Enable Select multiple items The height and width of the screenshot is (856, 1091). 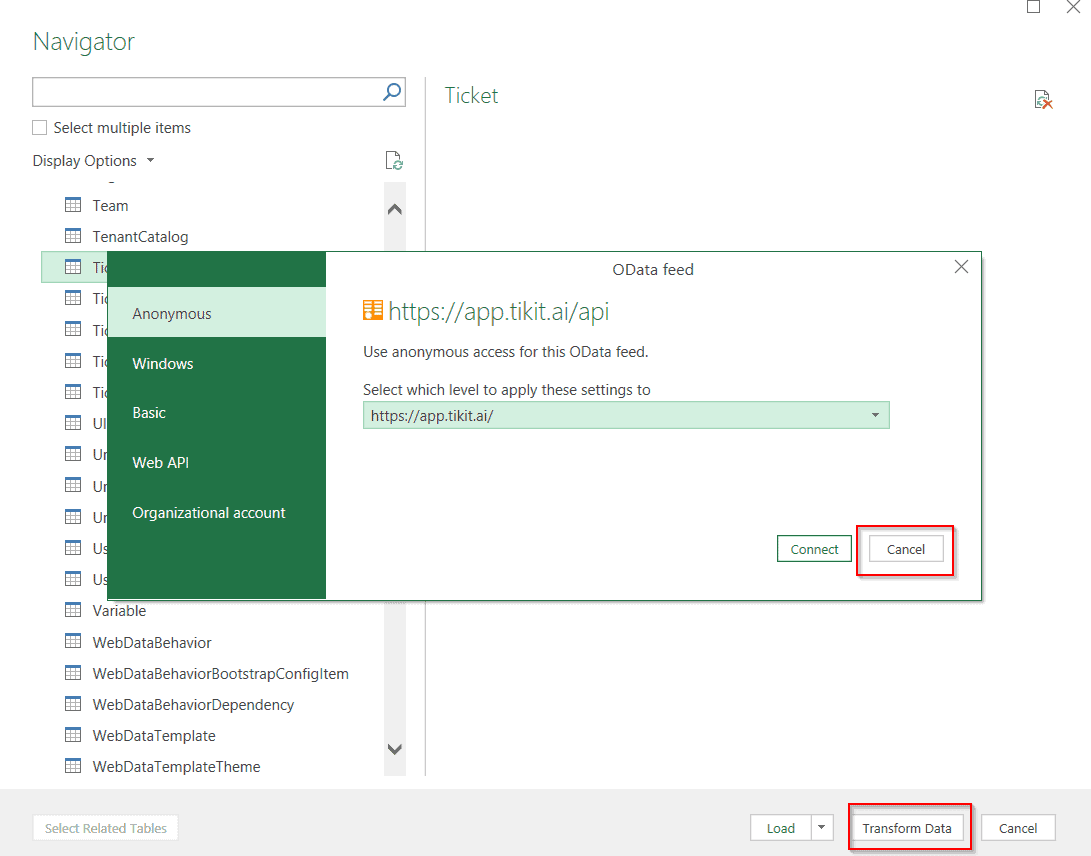click(x=37, y=127)
